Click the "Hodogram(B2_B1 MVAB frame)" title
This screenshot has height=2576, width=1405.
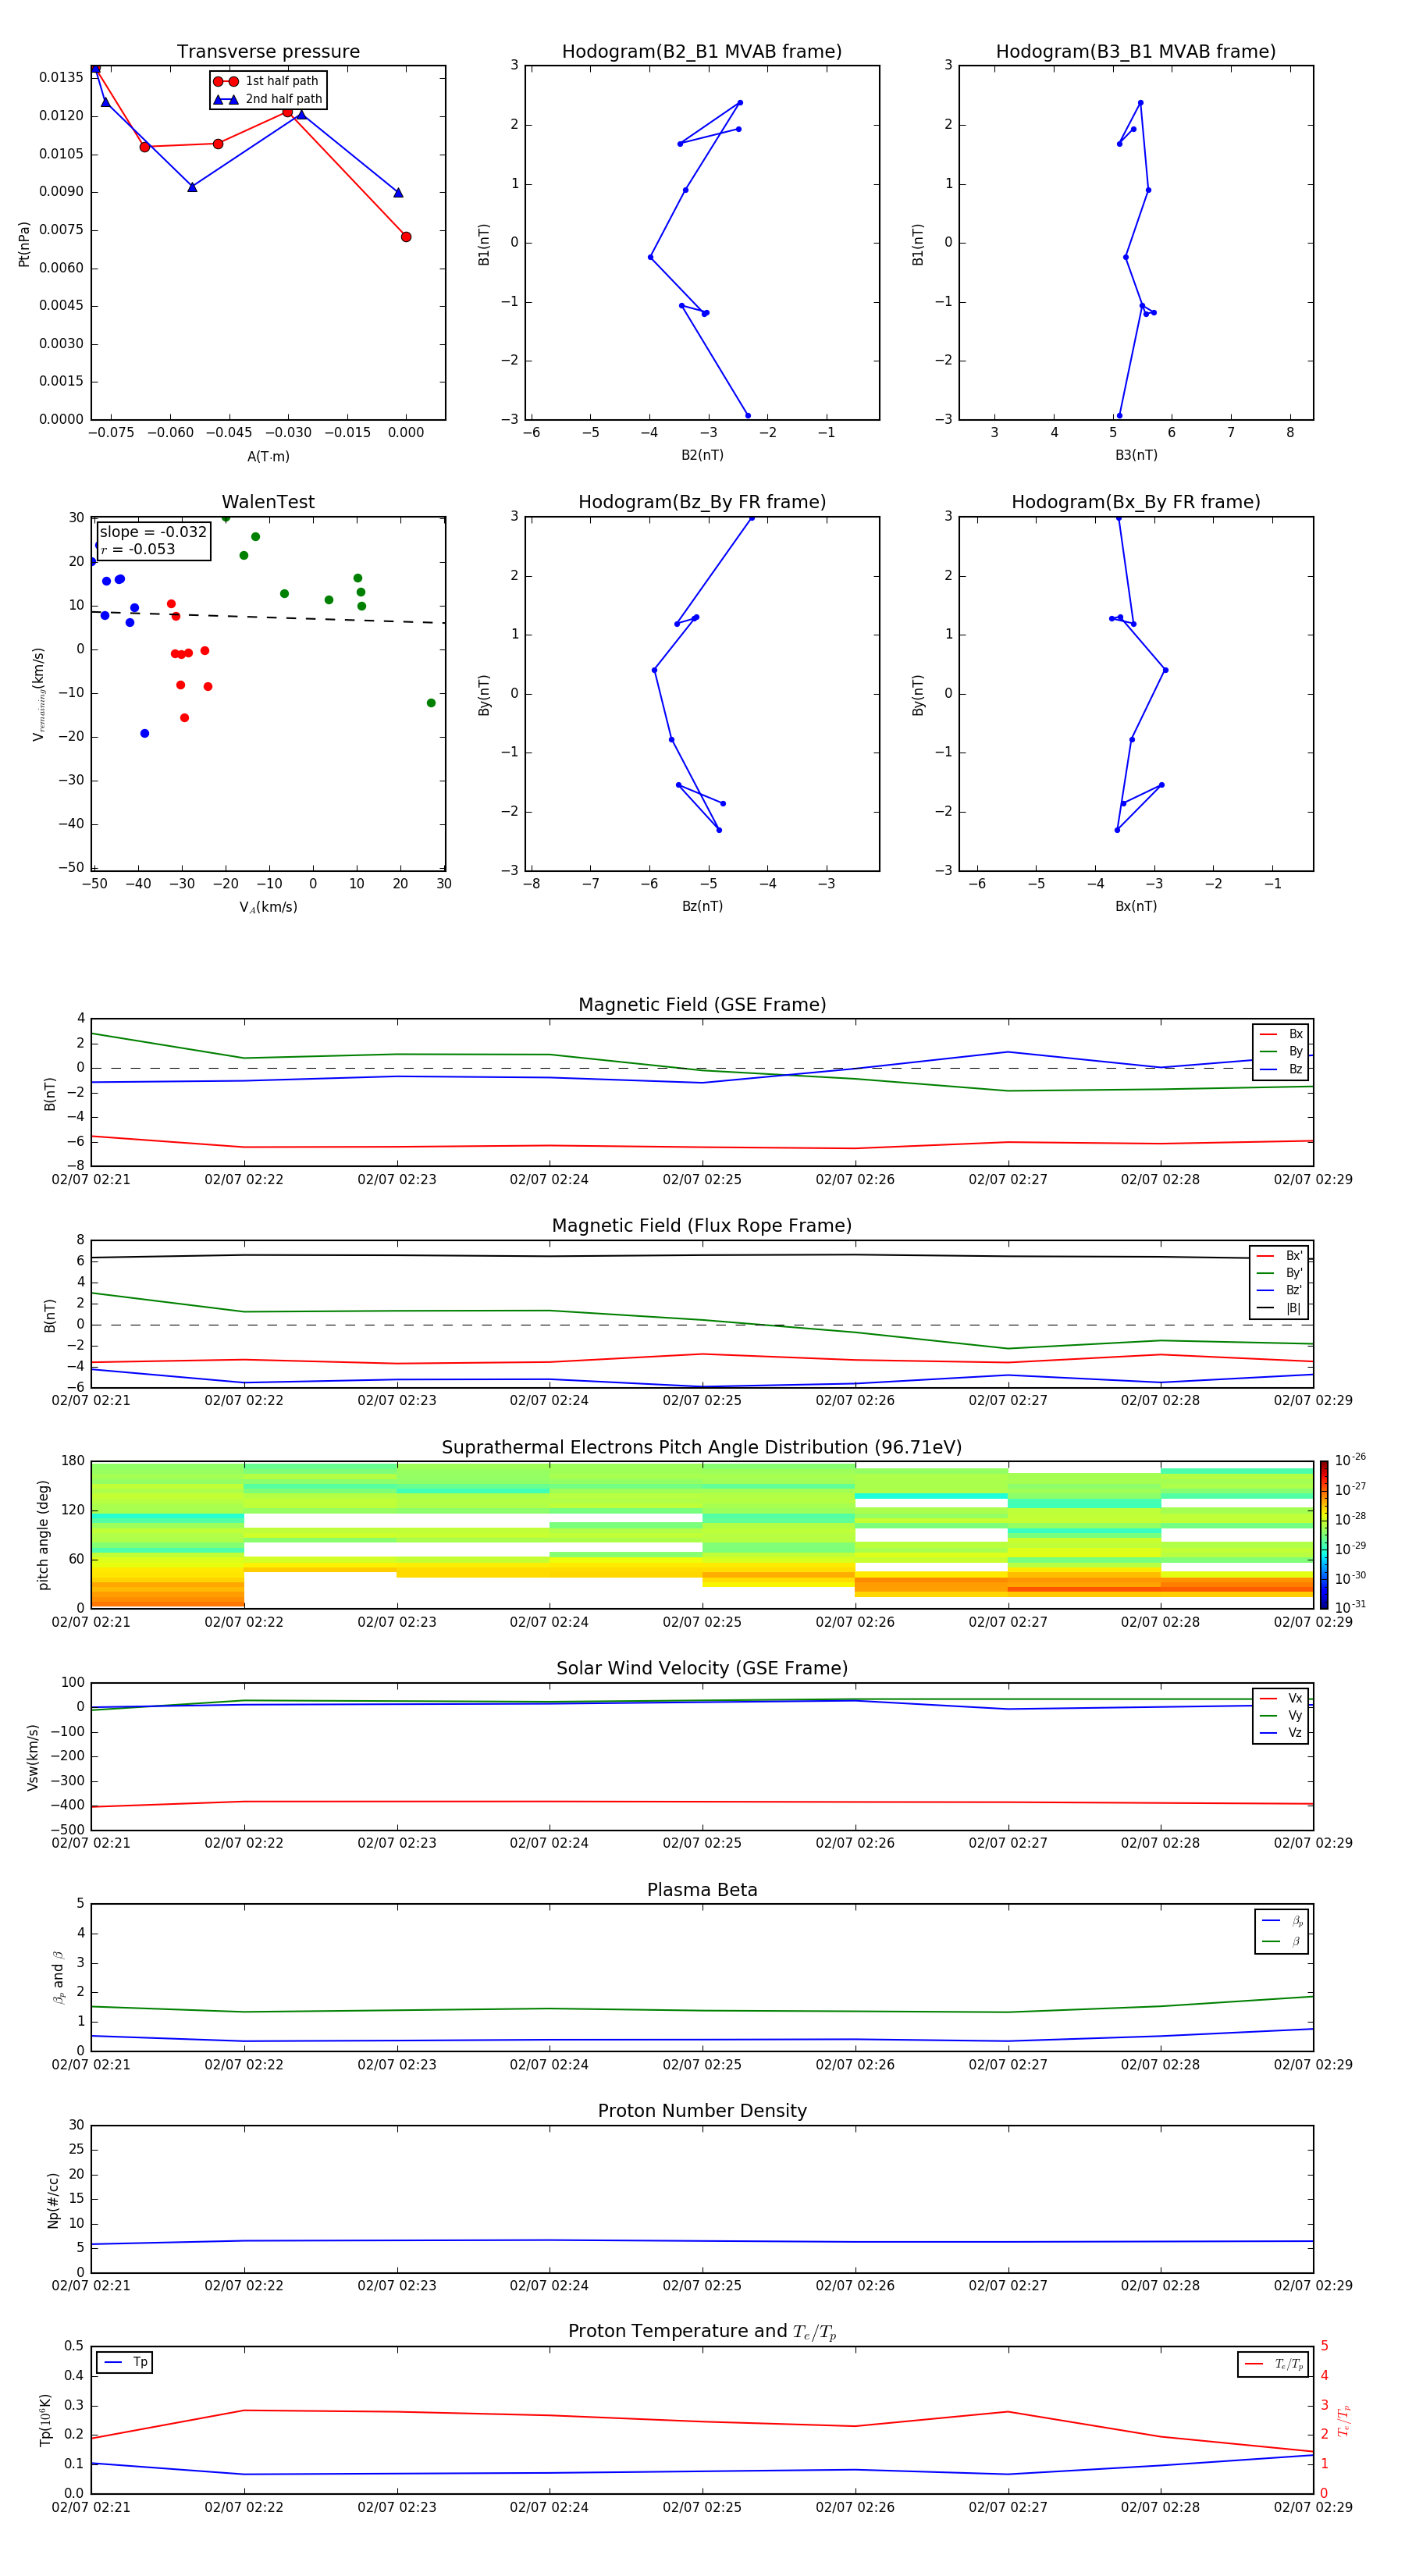tap(702, 52)
